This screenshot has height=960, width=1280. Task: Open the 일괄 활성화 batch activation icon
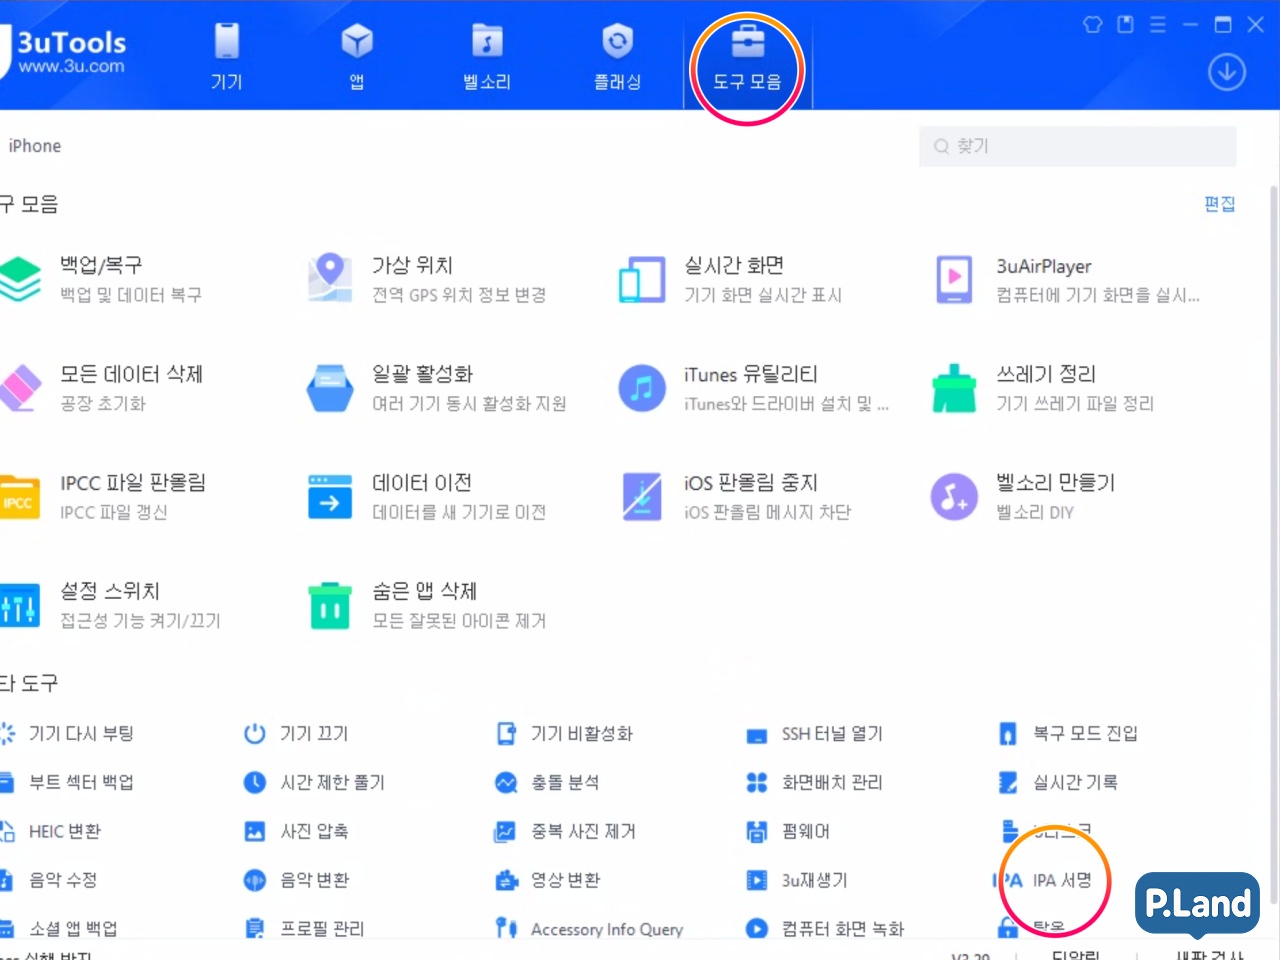(x=330, y=388)
